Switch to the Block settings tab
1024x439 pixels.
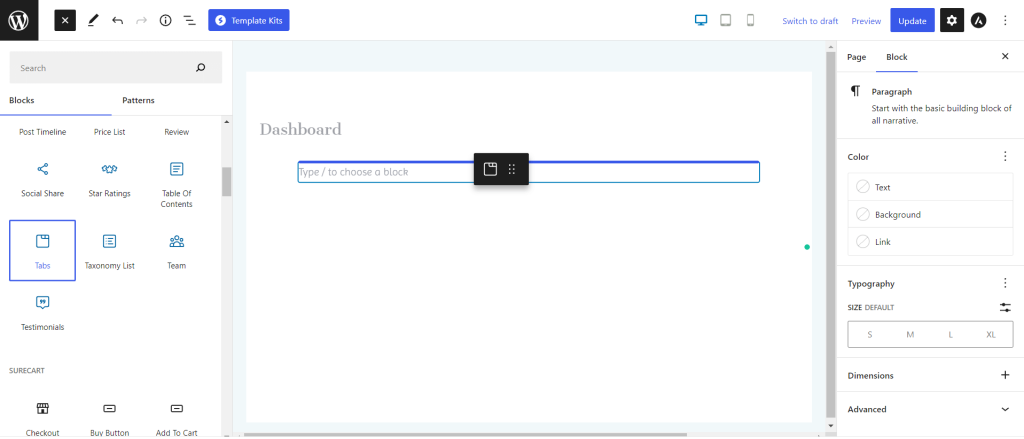897,57
